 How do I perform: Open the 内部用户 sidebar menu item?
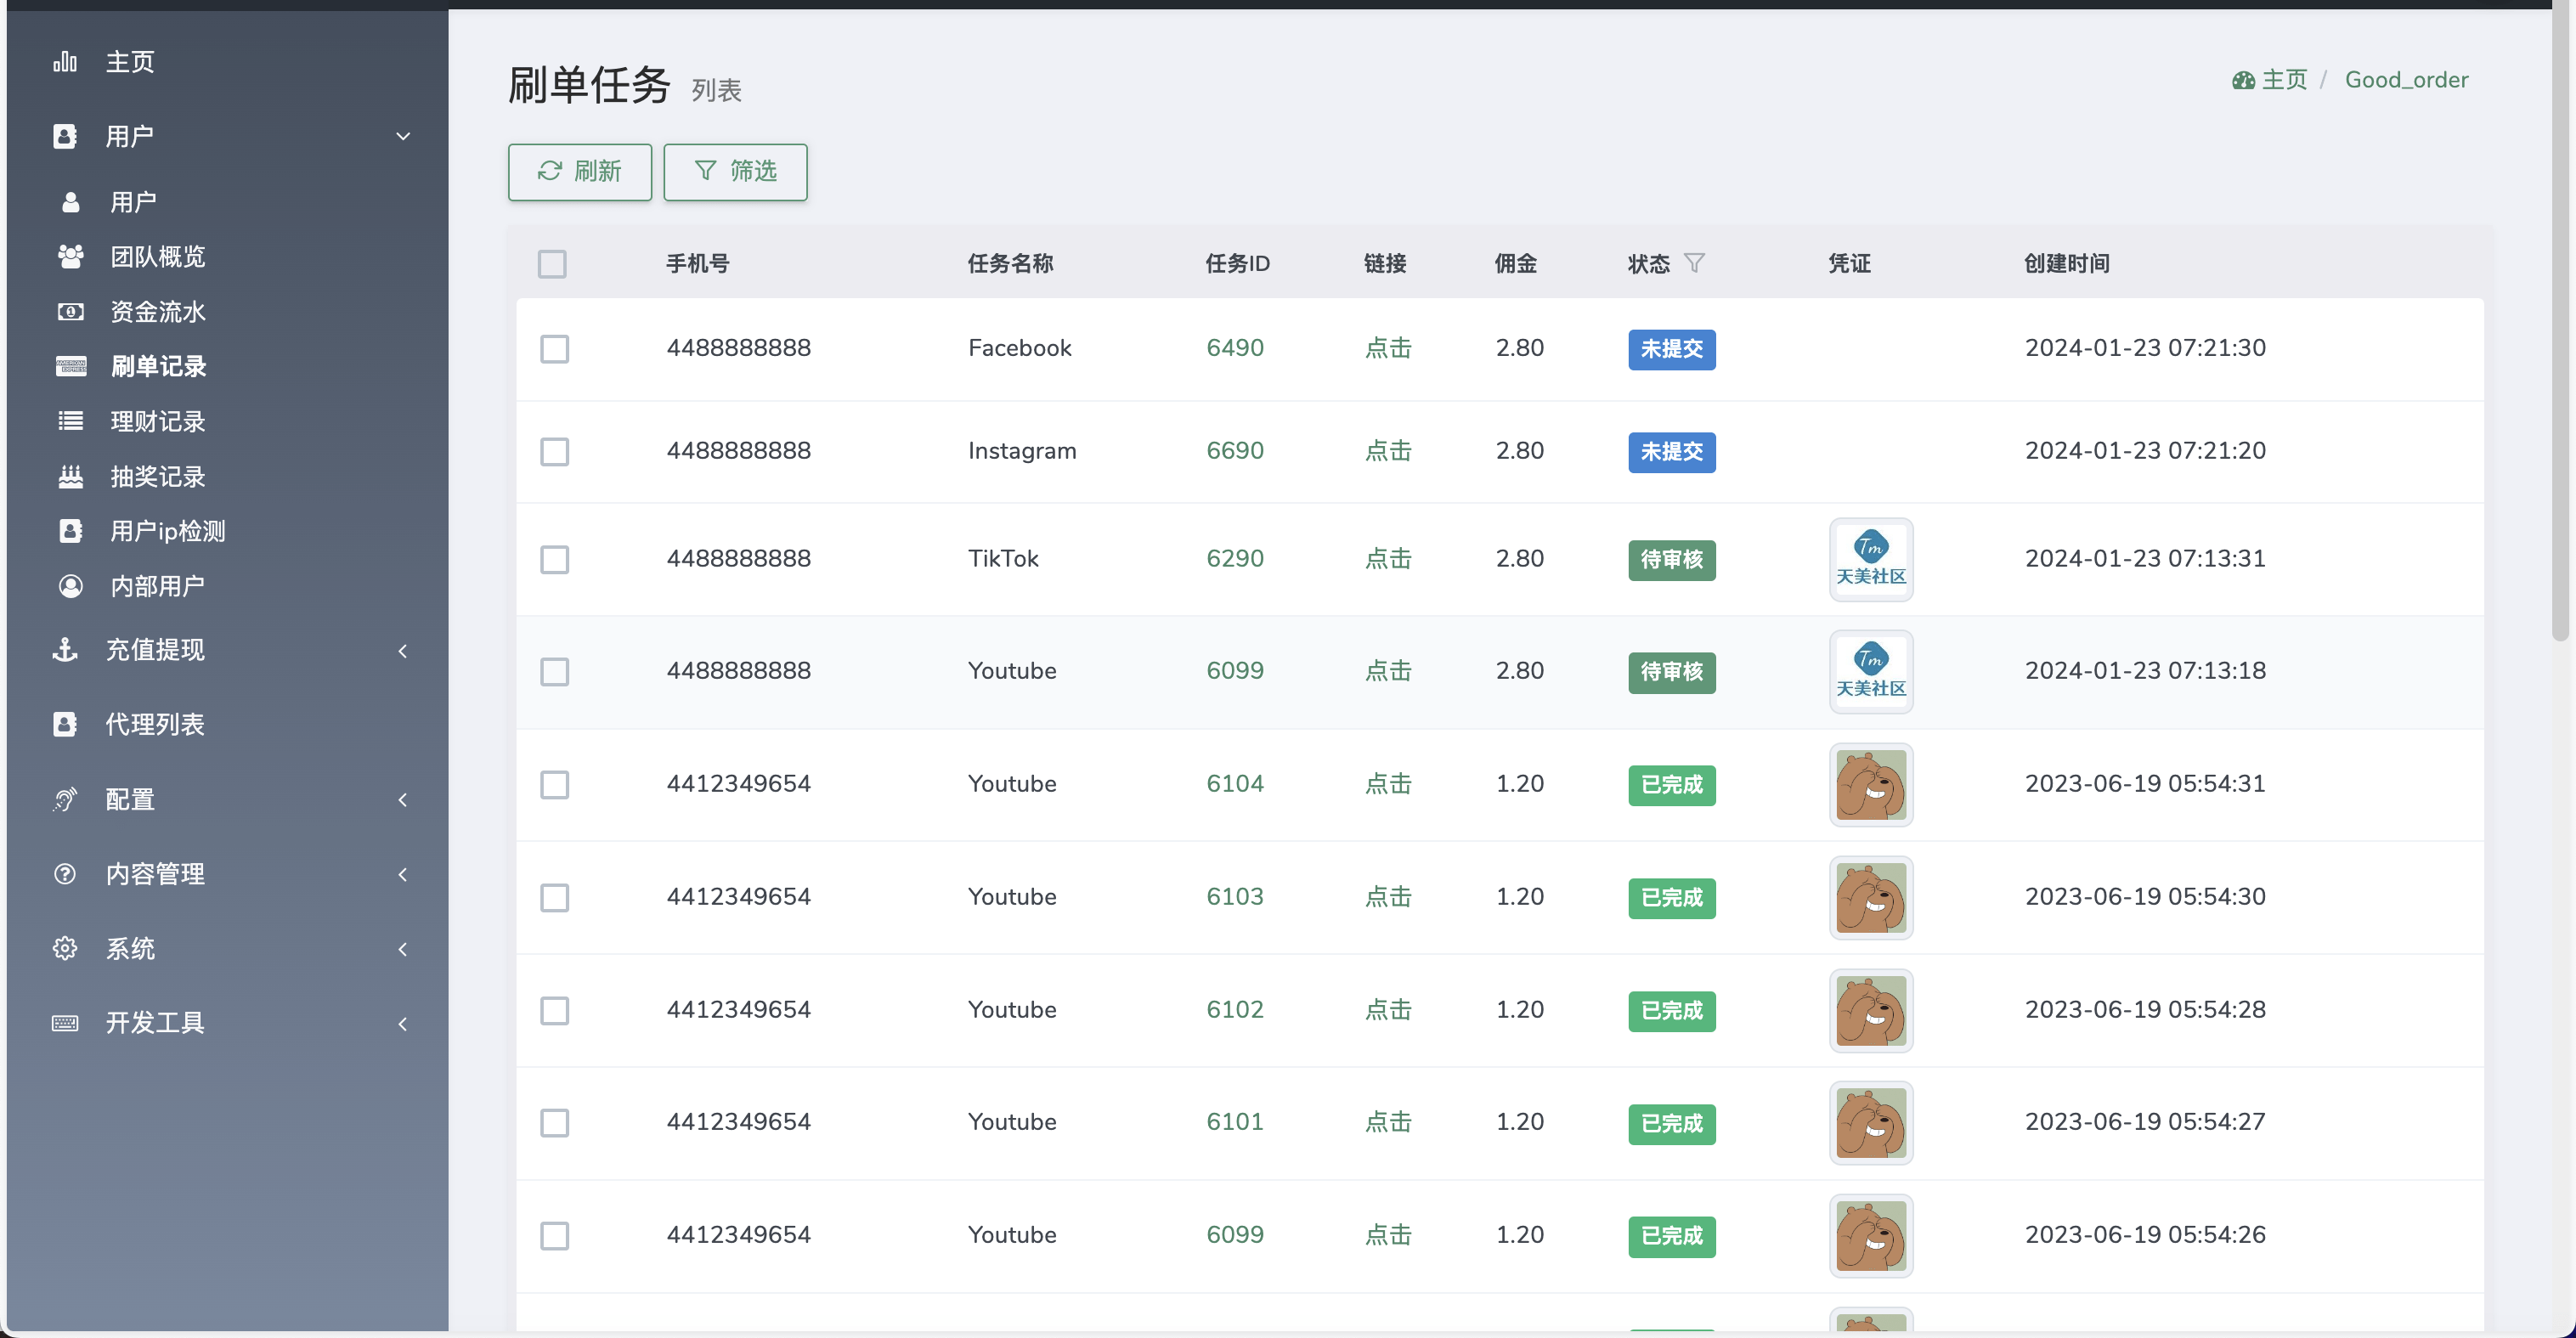coord(228,586)
